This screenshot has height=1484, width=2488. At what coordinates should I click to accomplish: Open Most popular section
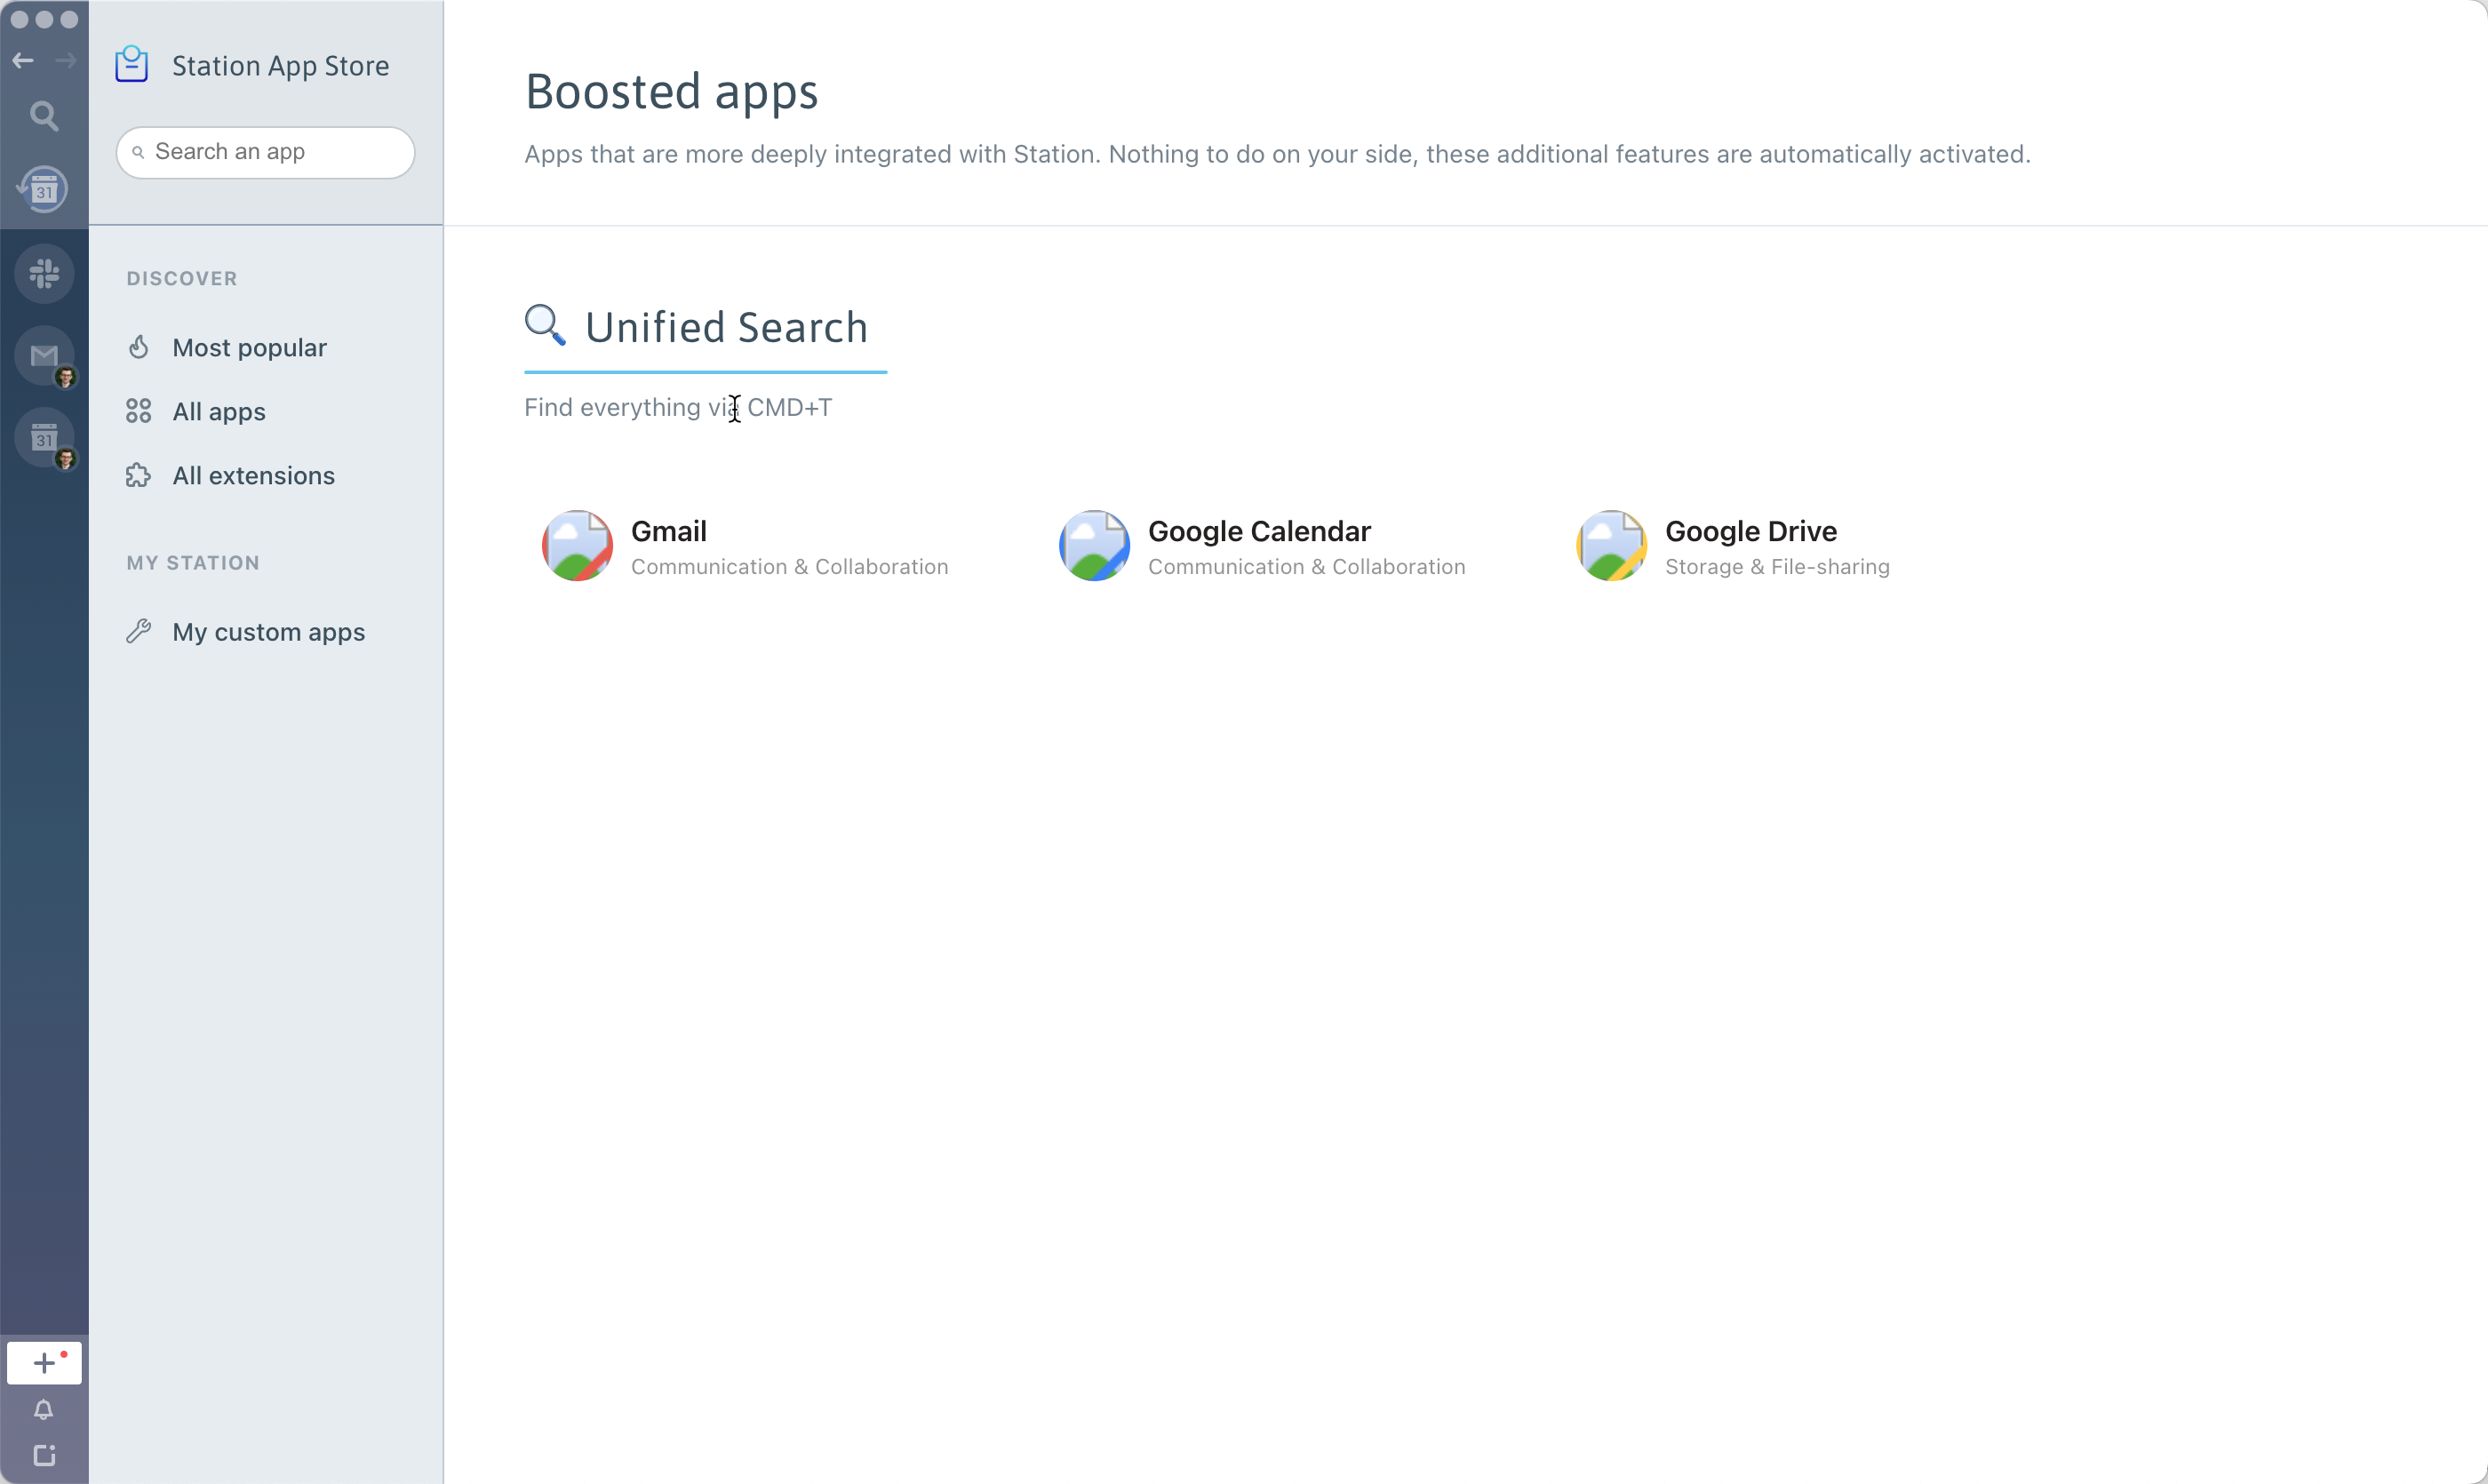click(x=249, y=347)
